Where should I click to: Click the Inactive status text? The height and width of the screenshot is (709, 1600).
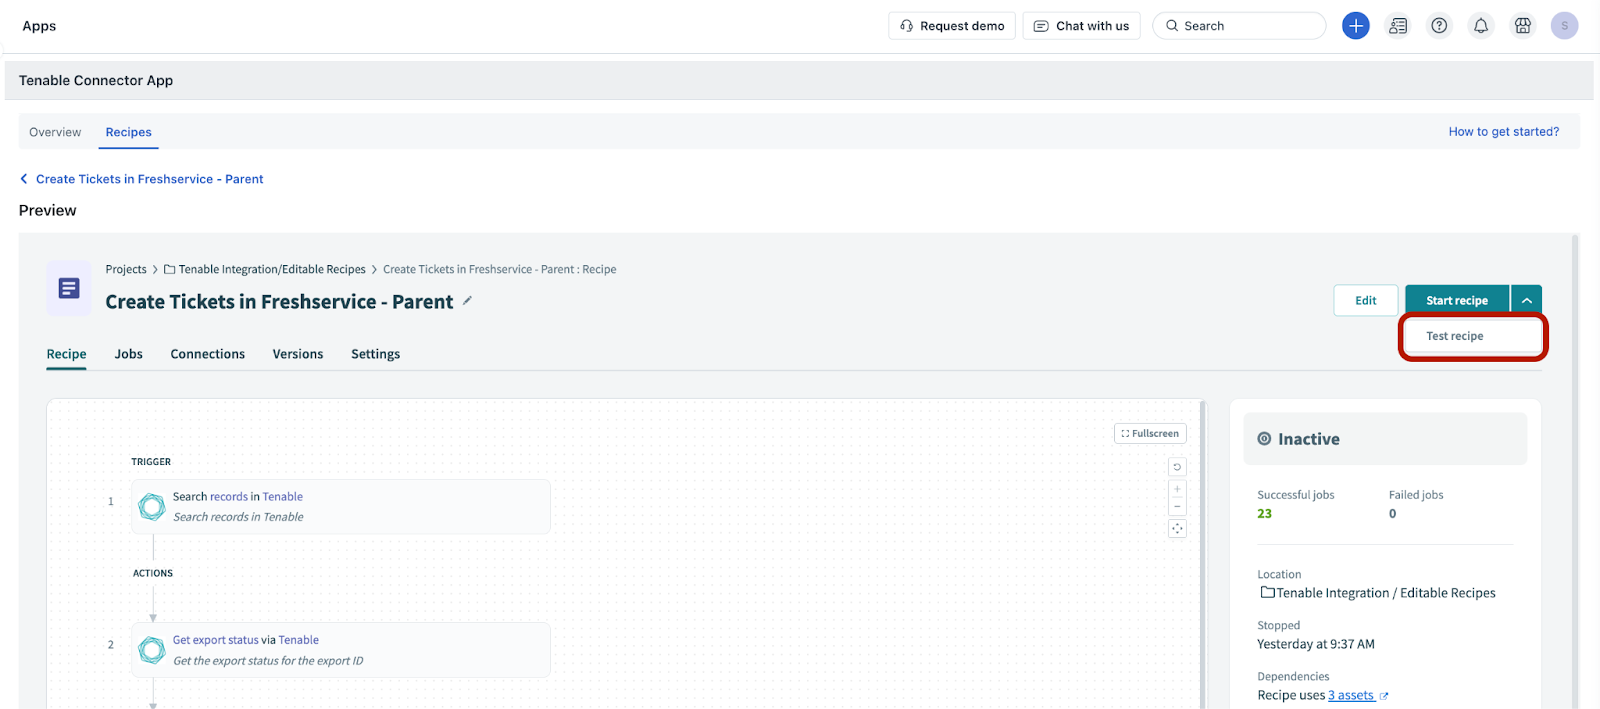pyautogui.click(x=1308, y=439)
